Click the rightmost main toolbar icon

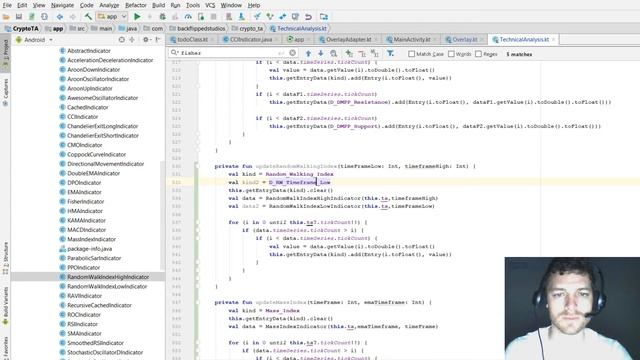pyautogui.click(x=324, y=17)
